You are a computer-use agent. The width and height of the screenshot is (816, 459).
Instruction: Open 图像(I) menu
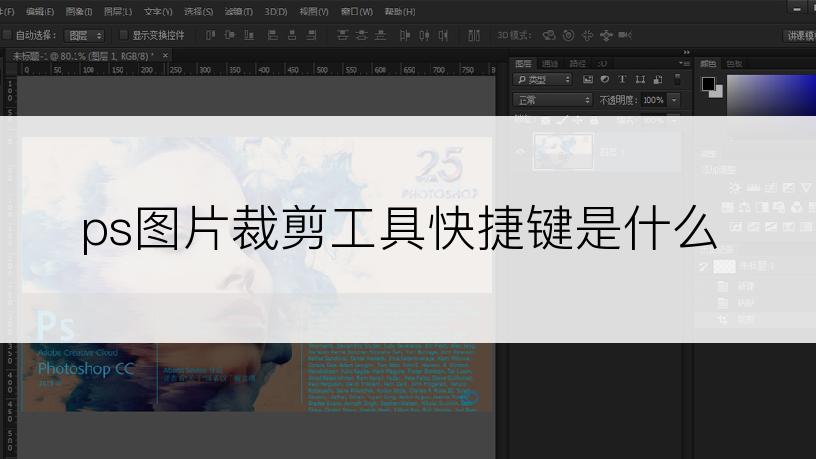(x=79, y=11)
